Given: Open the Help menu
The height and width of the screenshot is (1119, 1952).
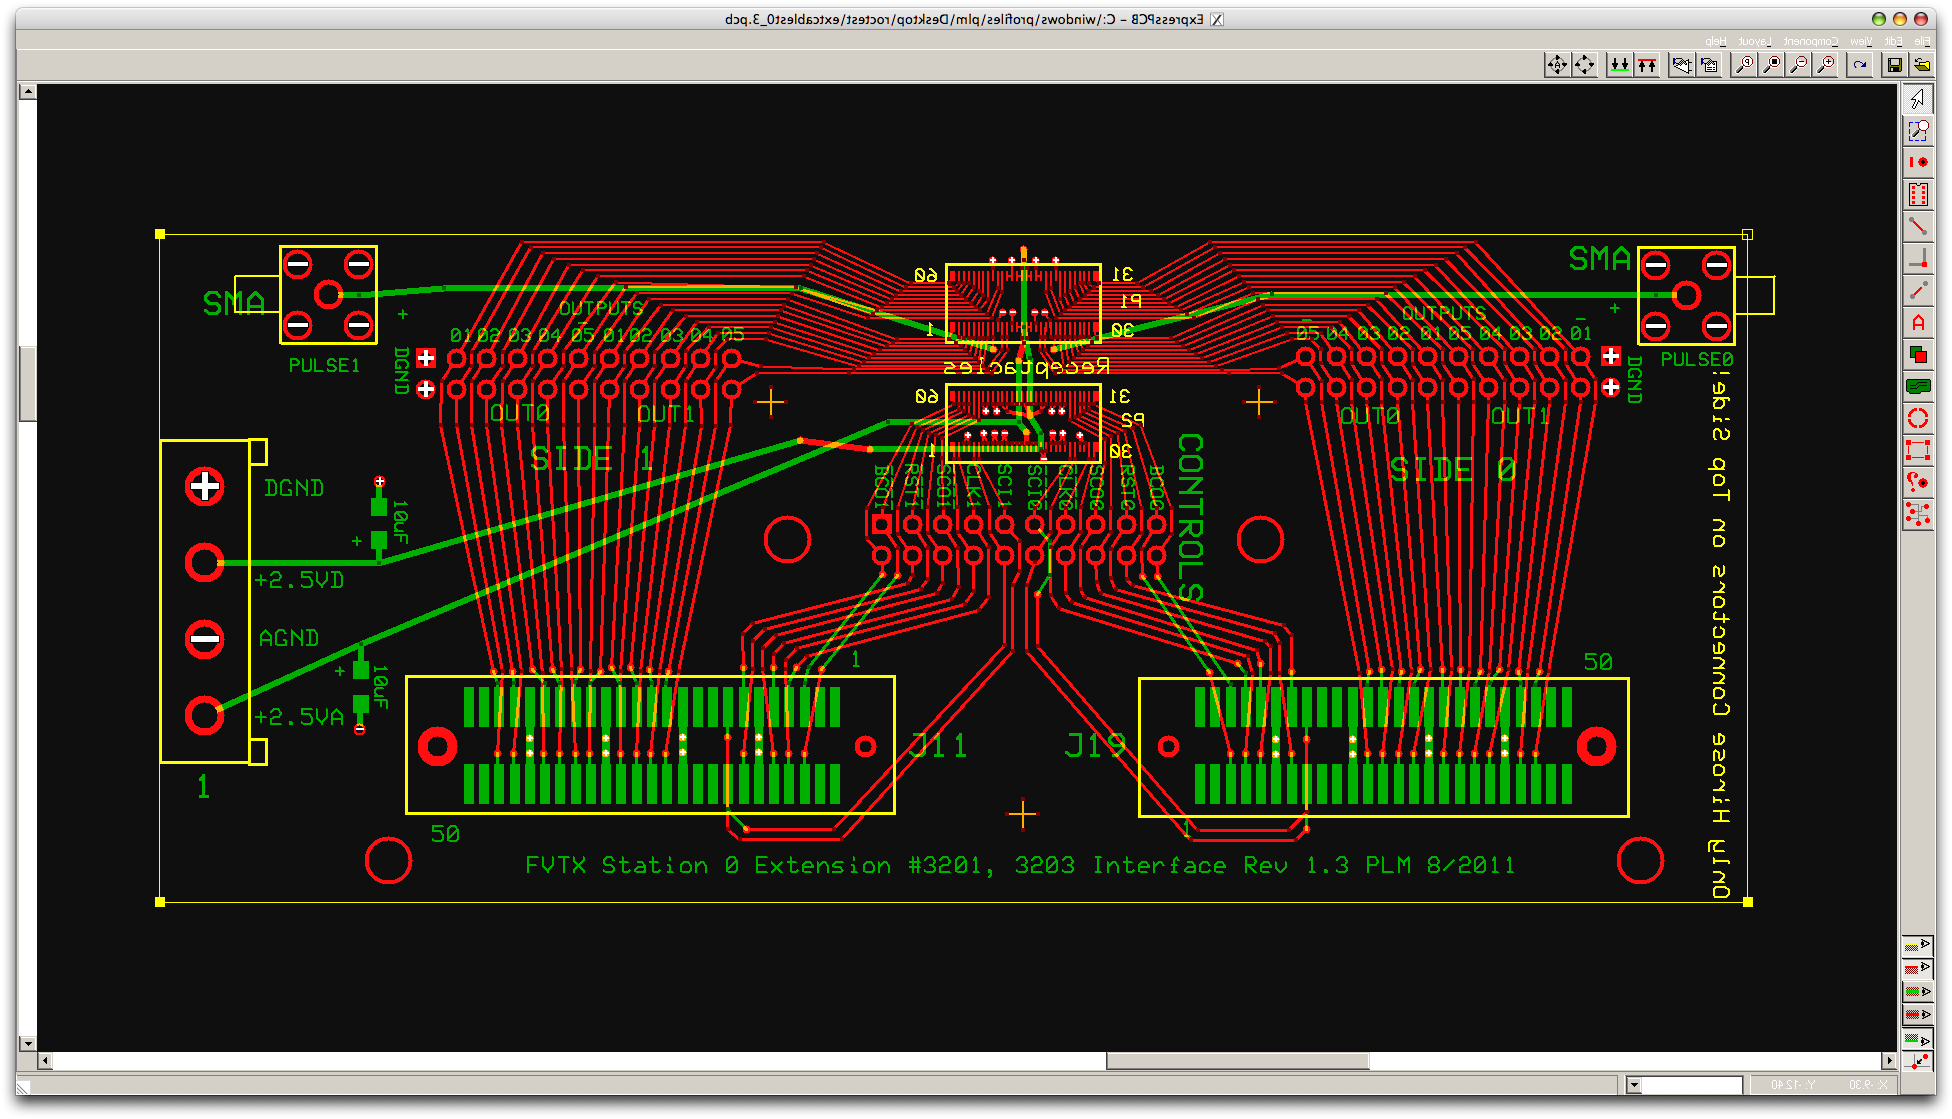Looking at the screenshot, I should coord(1716,41).
